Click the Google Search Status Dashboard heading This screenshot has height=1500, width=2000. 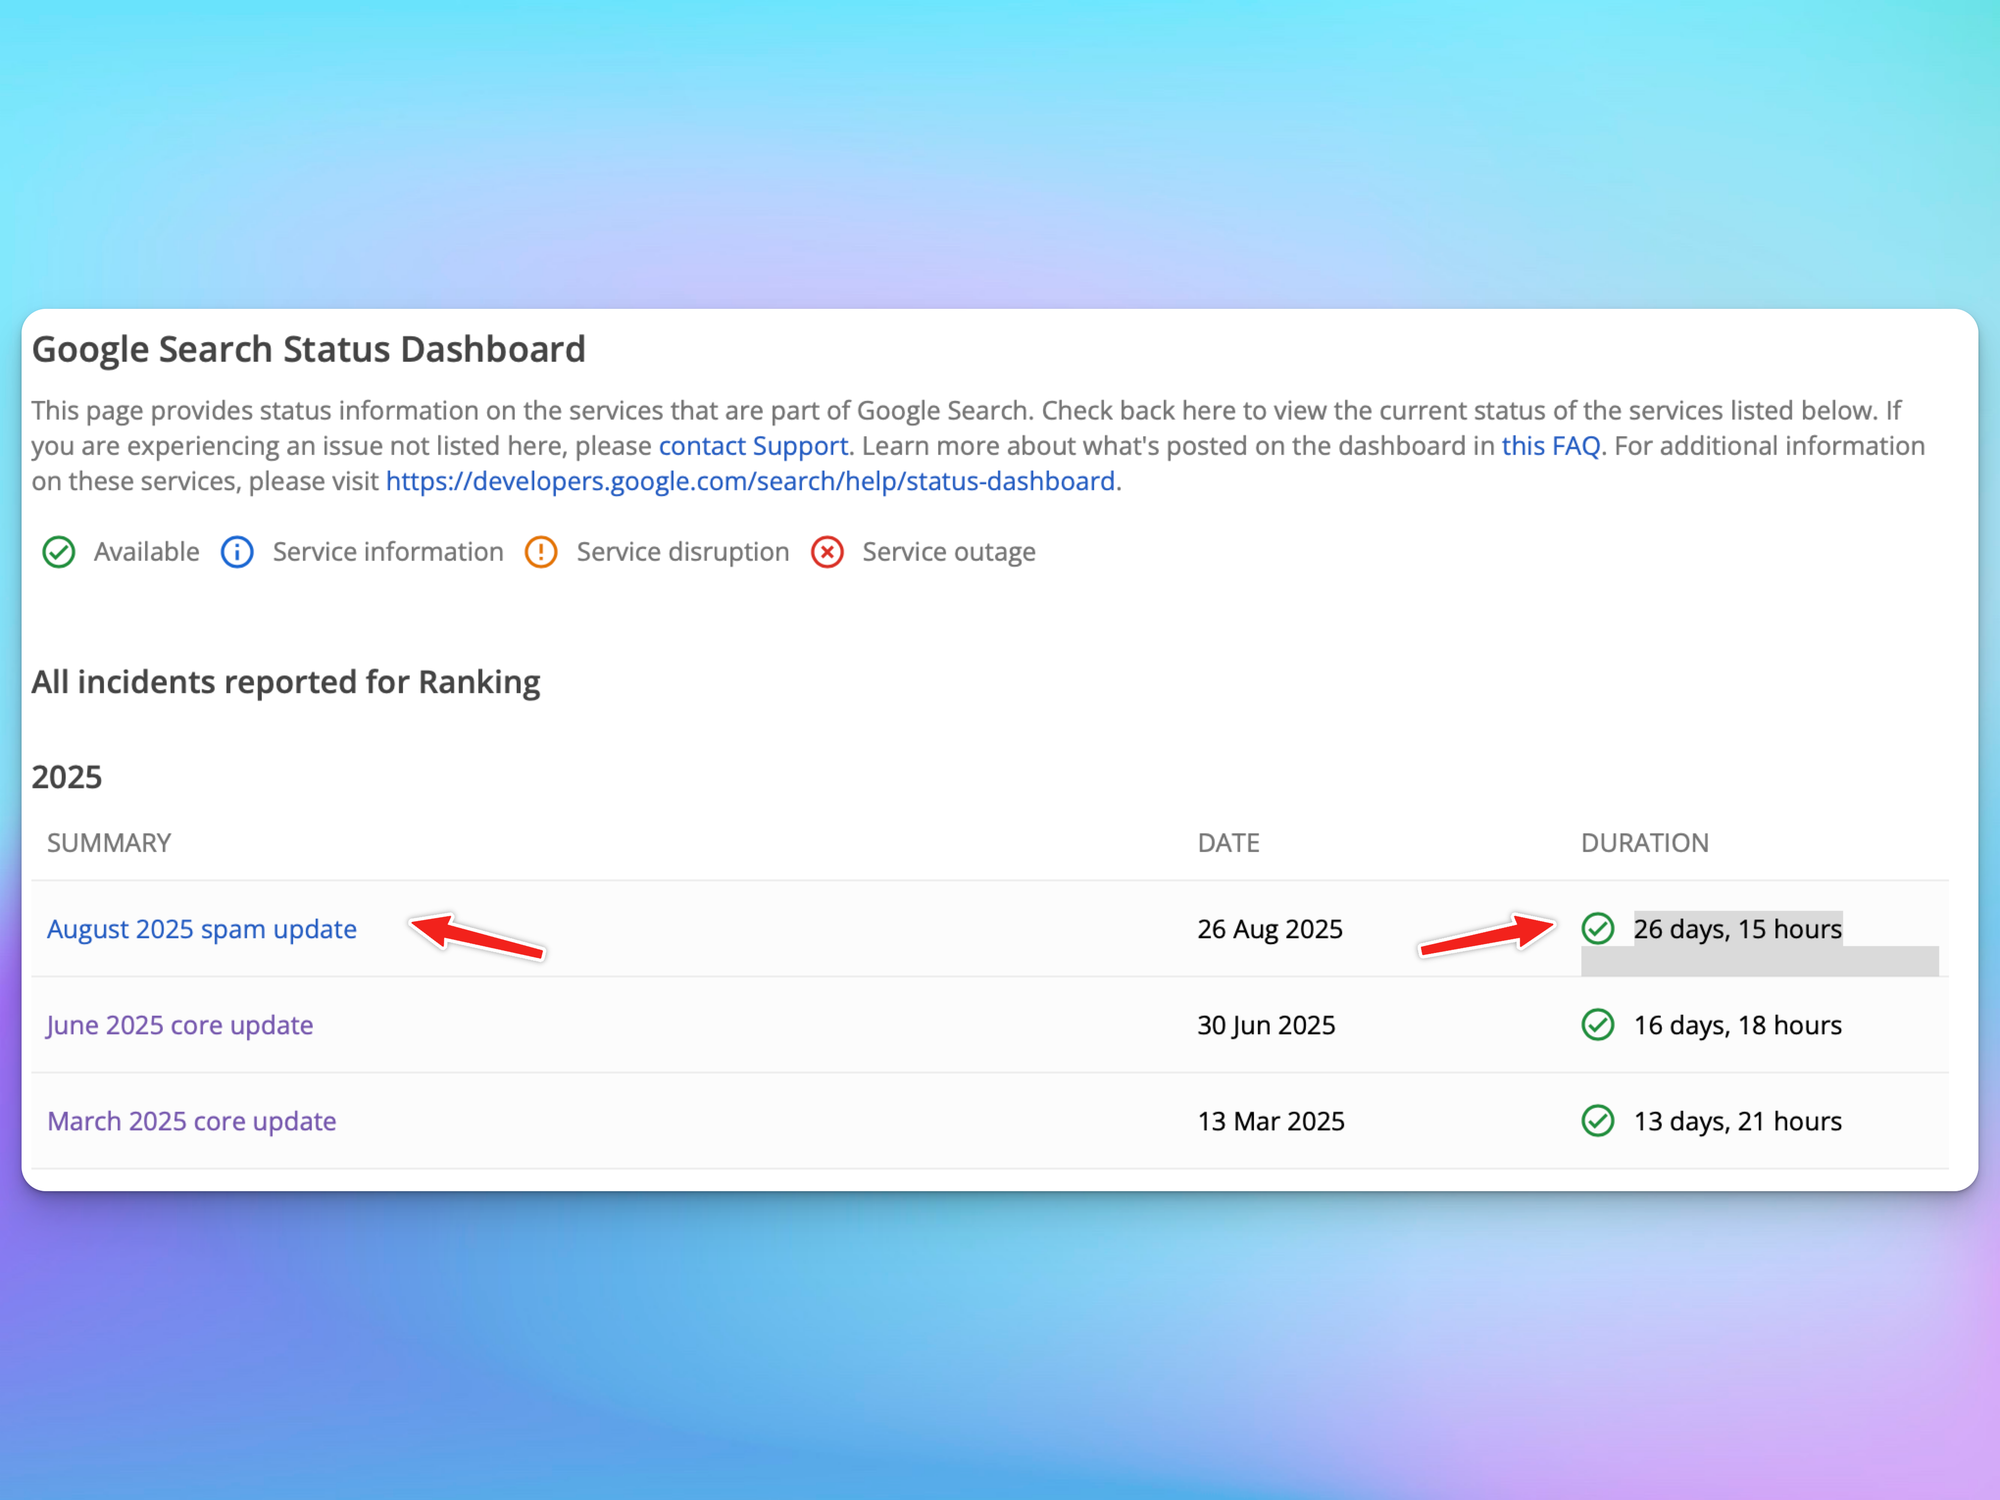pyautogui.click(x=308, y=349)
